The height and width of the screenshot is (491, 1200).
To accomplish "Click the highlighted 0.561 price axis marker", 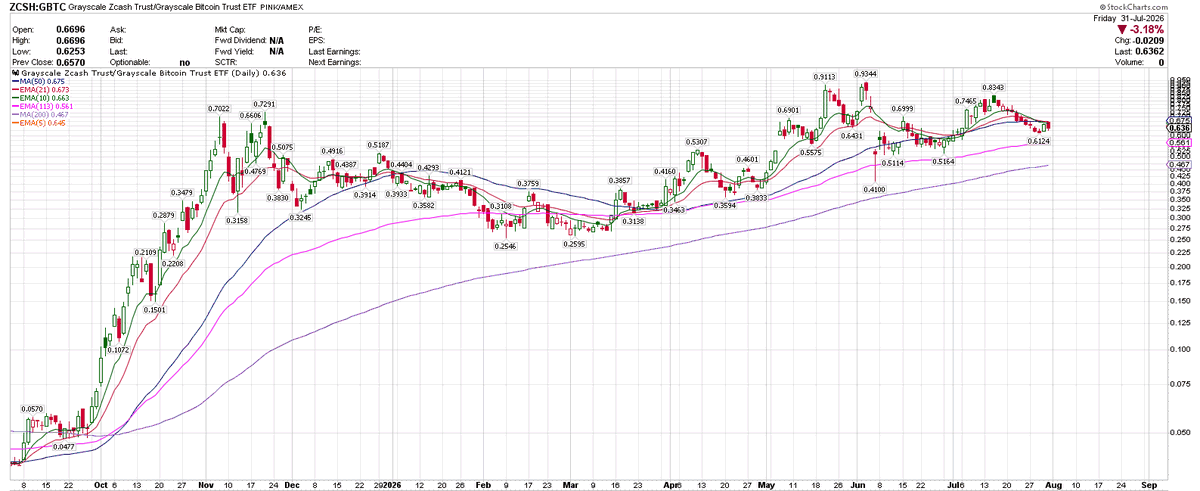I will (x=1178, y=143).
